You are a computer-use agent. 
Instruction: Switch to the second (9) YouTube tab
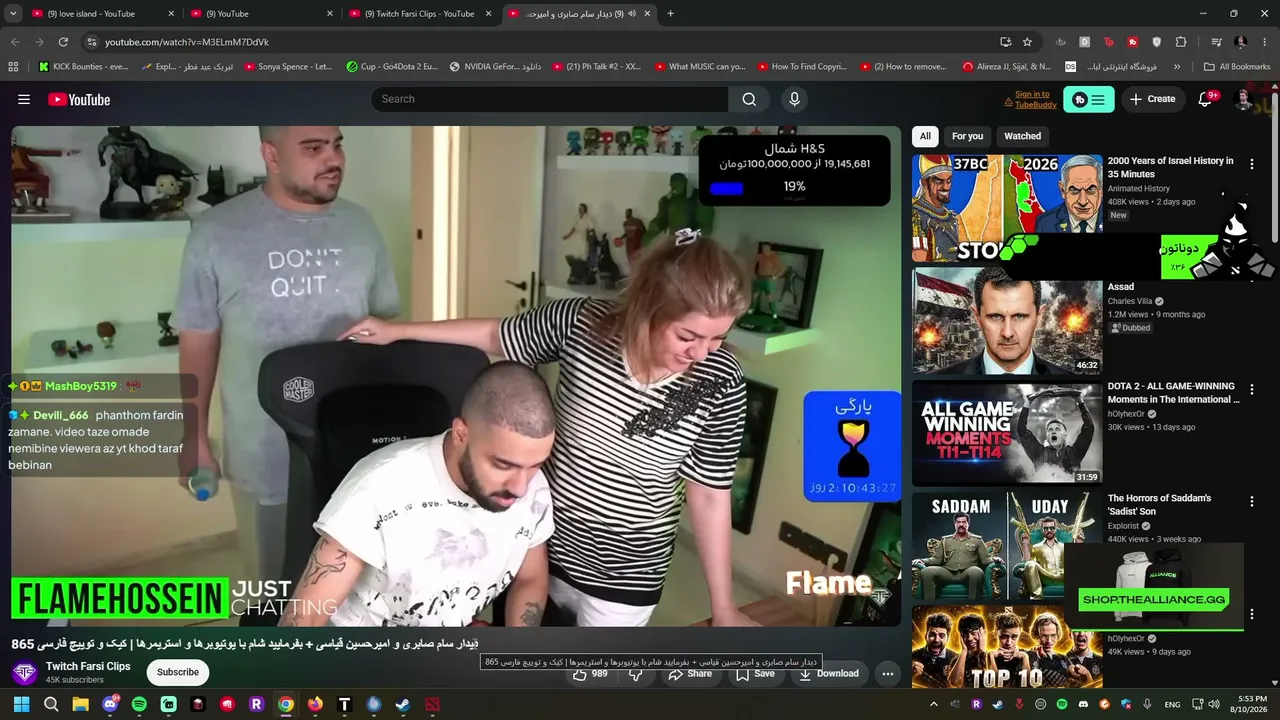261,14
